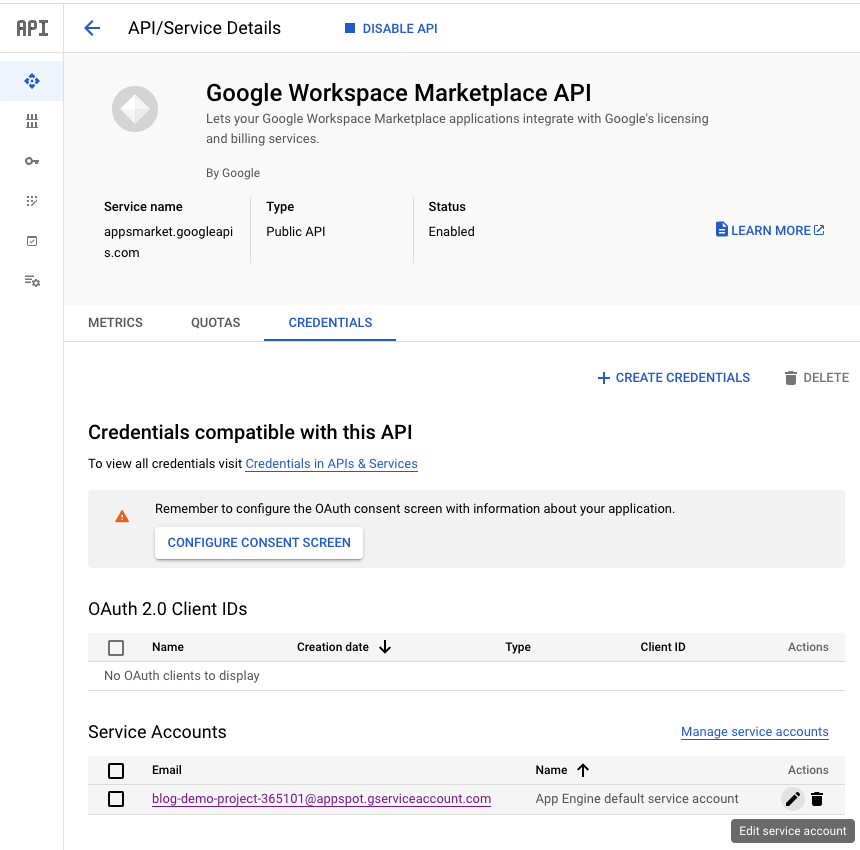Open the Page usage agreements sidebar icon
The width and height of the screenshot is (860, 850).
pos(32,281)
